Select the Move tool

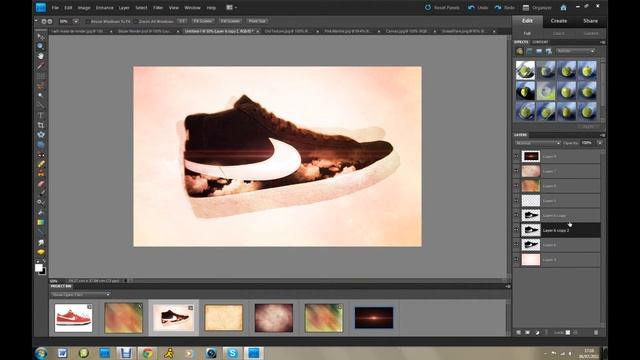(x=40, y=37)
